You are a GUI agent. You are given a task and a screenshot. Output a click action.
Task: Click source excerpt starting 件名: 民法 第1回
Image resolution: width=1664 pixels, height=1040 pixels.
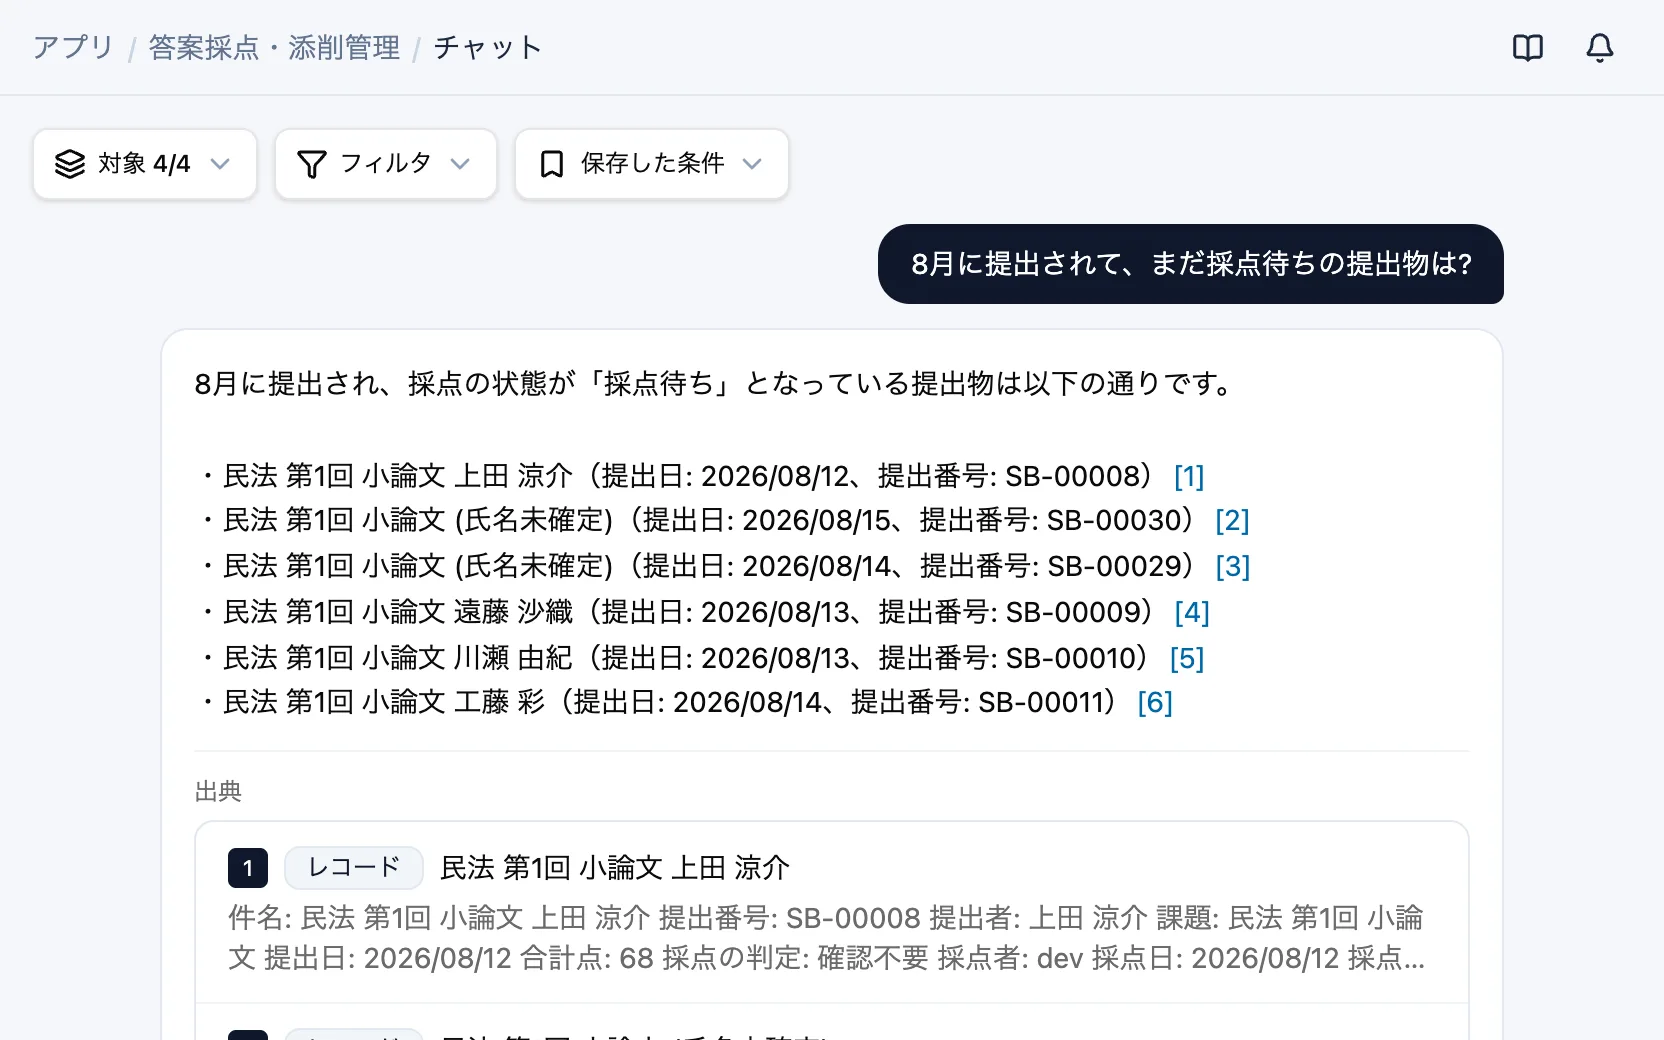(827, 938)
